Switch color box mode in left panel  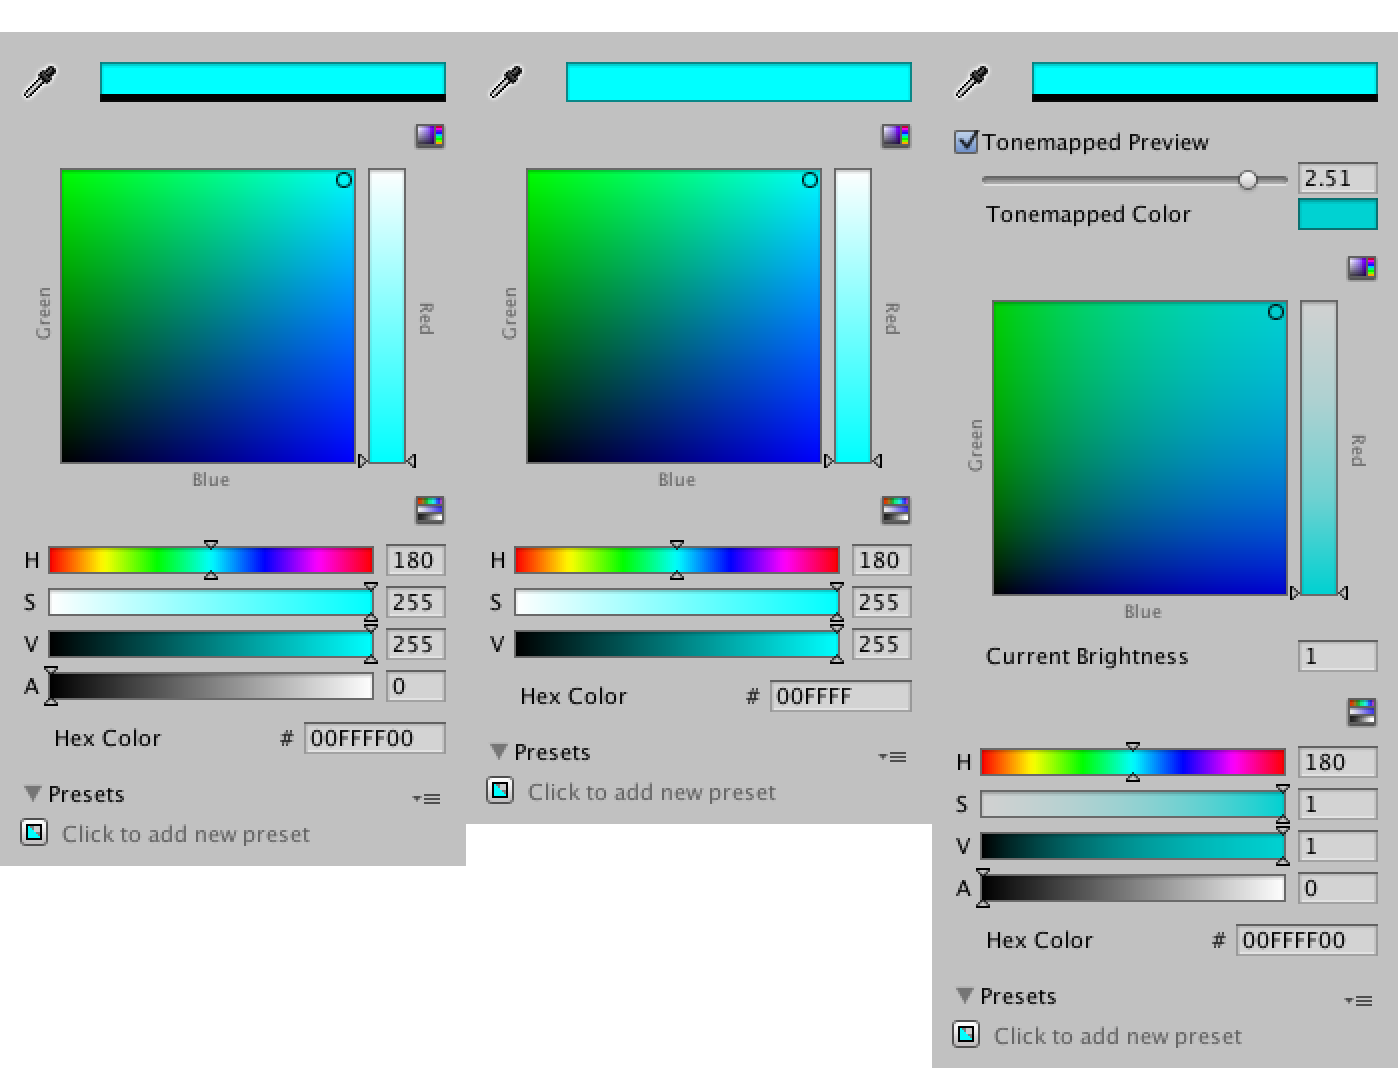click(x=430, y=136)
